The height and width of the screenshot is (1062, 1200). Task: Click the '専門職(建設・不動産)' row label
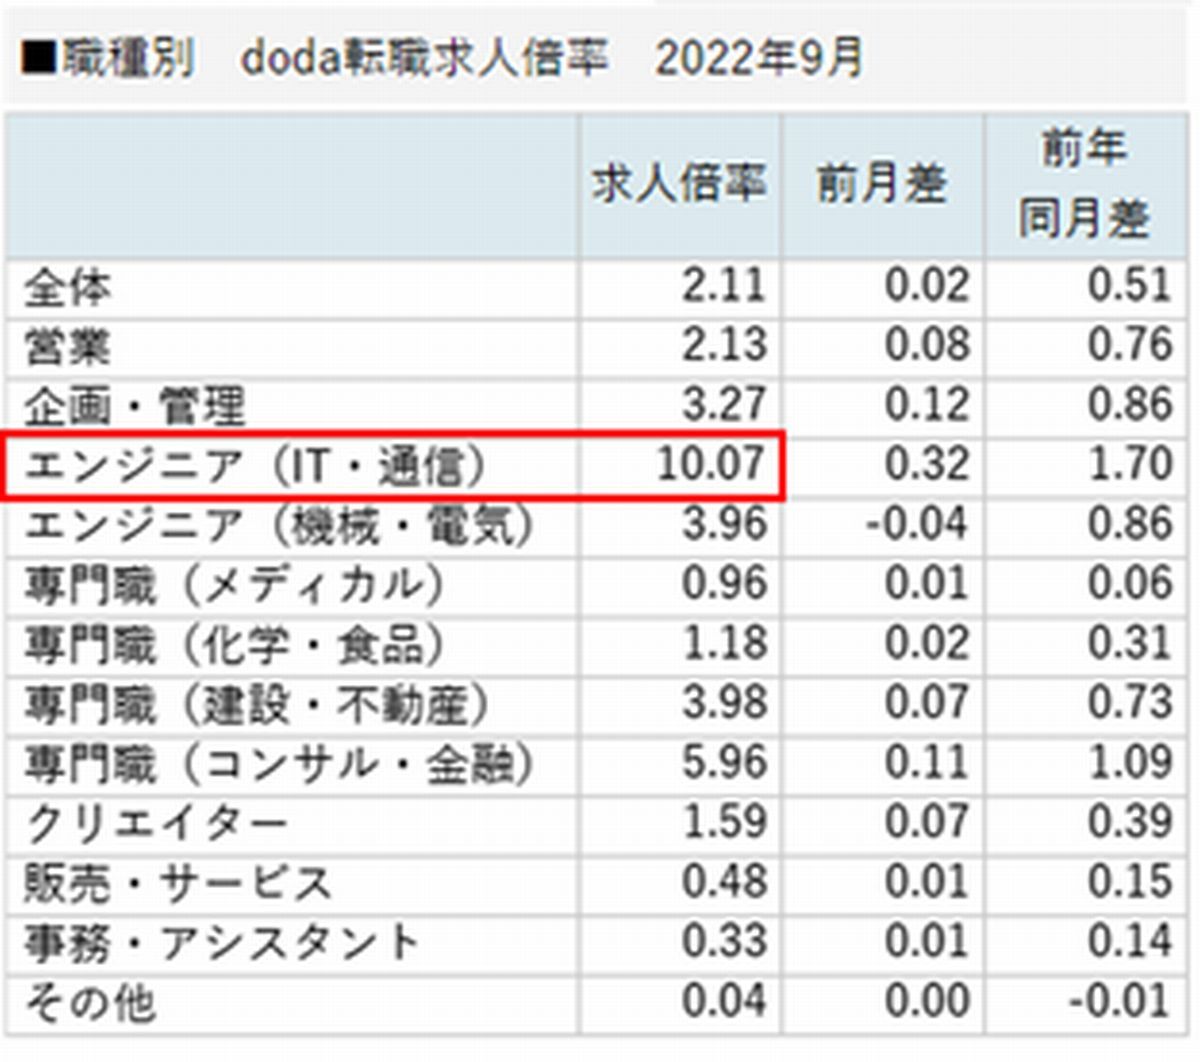click(x=257, y=704)
